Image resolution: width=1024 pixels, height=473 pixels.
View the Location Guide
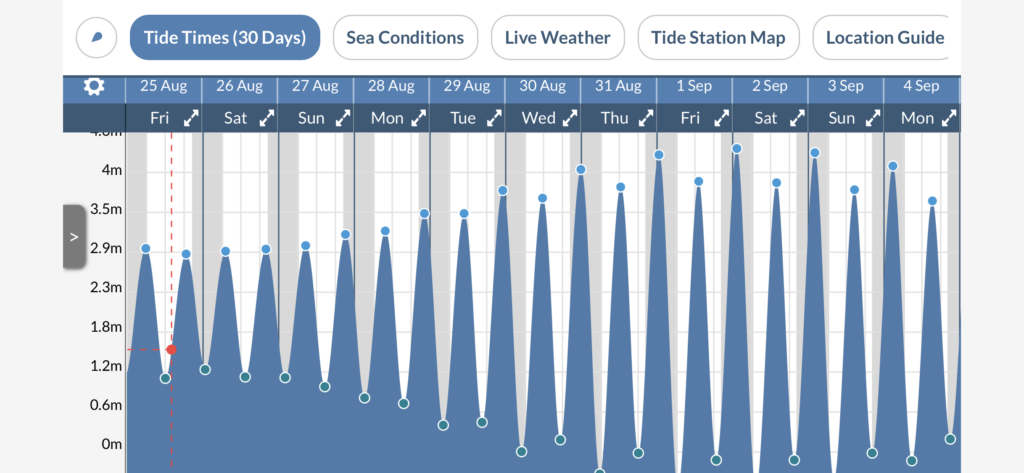pyautogui.click(x=884, y=38)
